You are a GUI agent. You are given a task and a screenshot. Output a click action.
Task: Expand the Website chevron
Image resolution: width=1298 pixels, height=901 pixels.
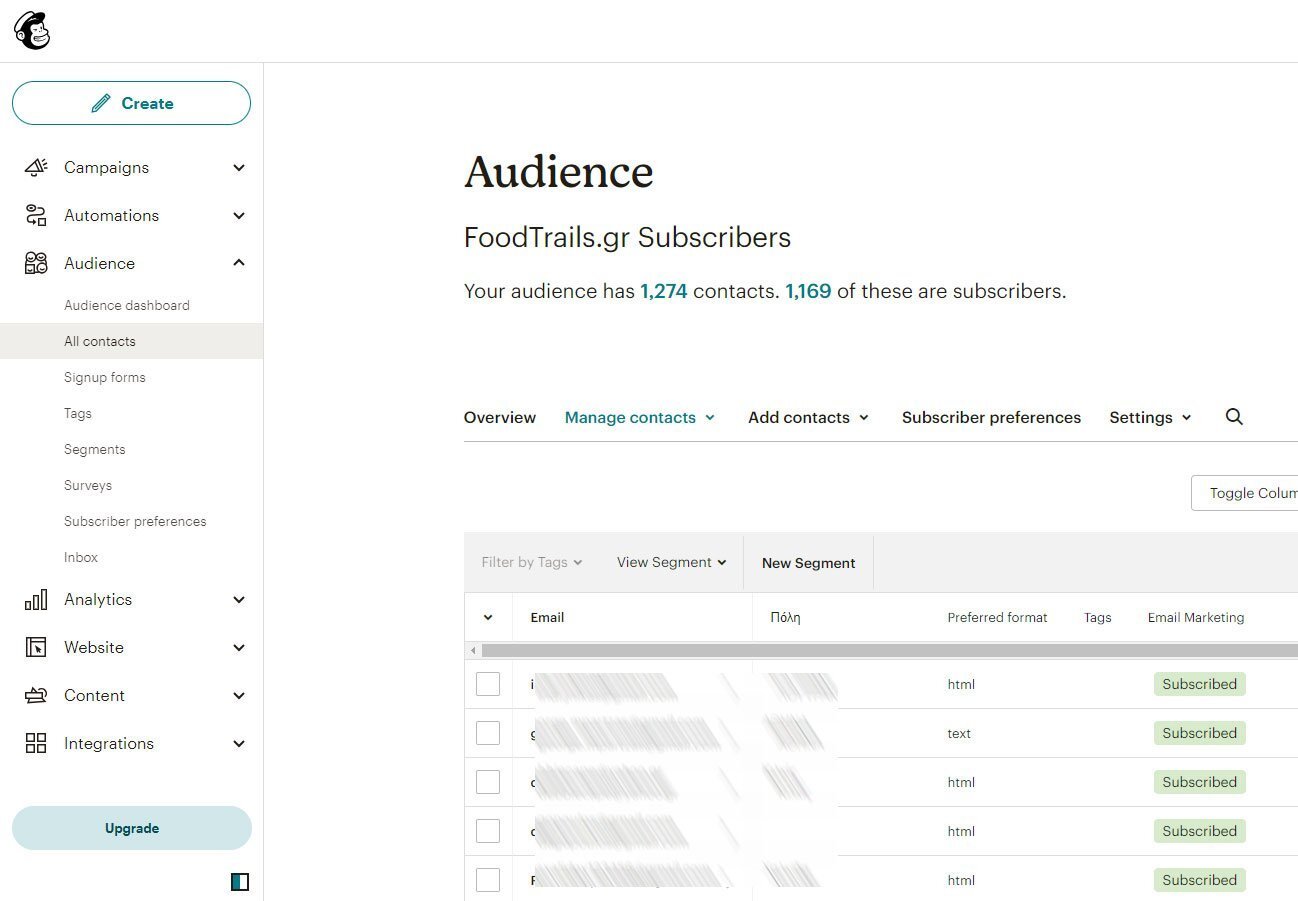click(x=239, y=648)
